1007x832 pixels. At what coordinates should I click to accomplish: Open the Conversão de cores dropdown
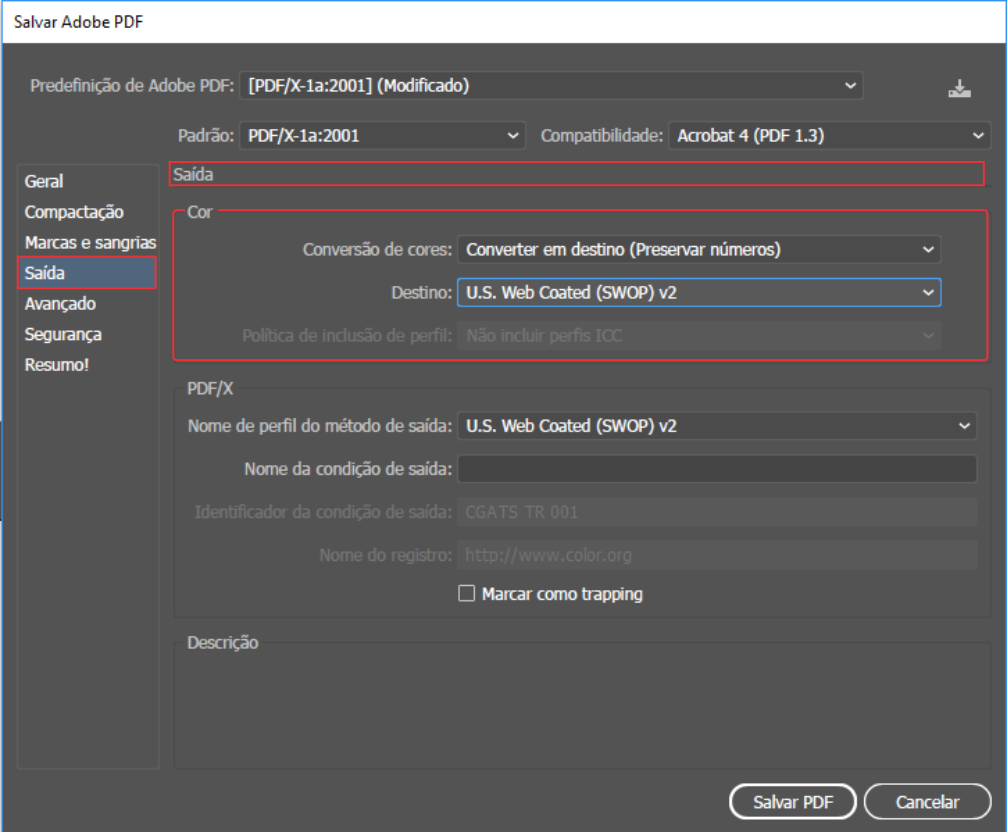click(x=698, y=249)
